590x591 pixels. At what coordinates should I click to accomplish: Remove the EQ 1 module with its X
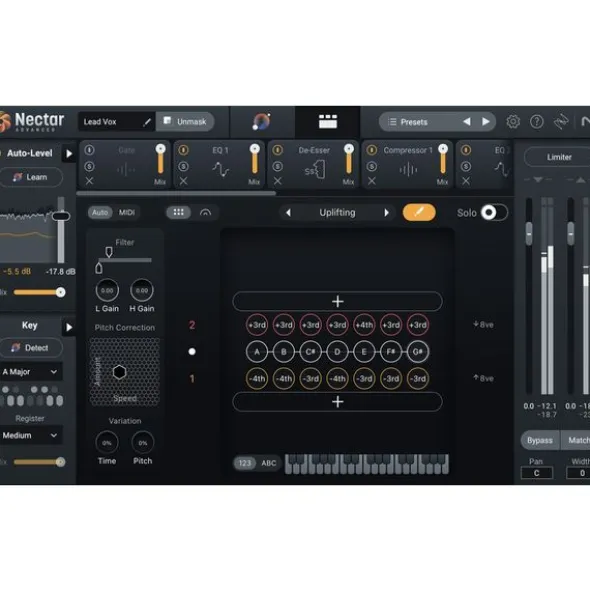coord(184,181)
